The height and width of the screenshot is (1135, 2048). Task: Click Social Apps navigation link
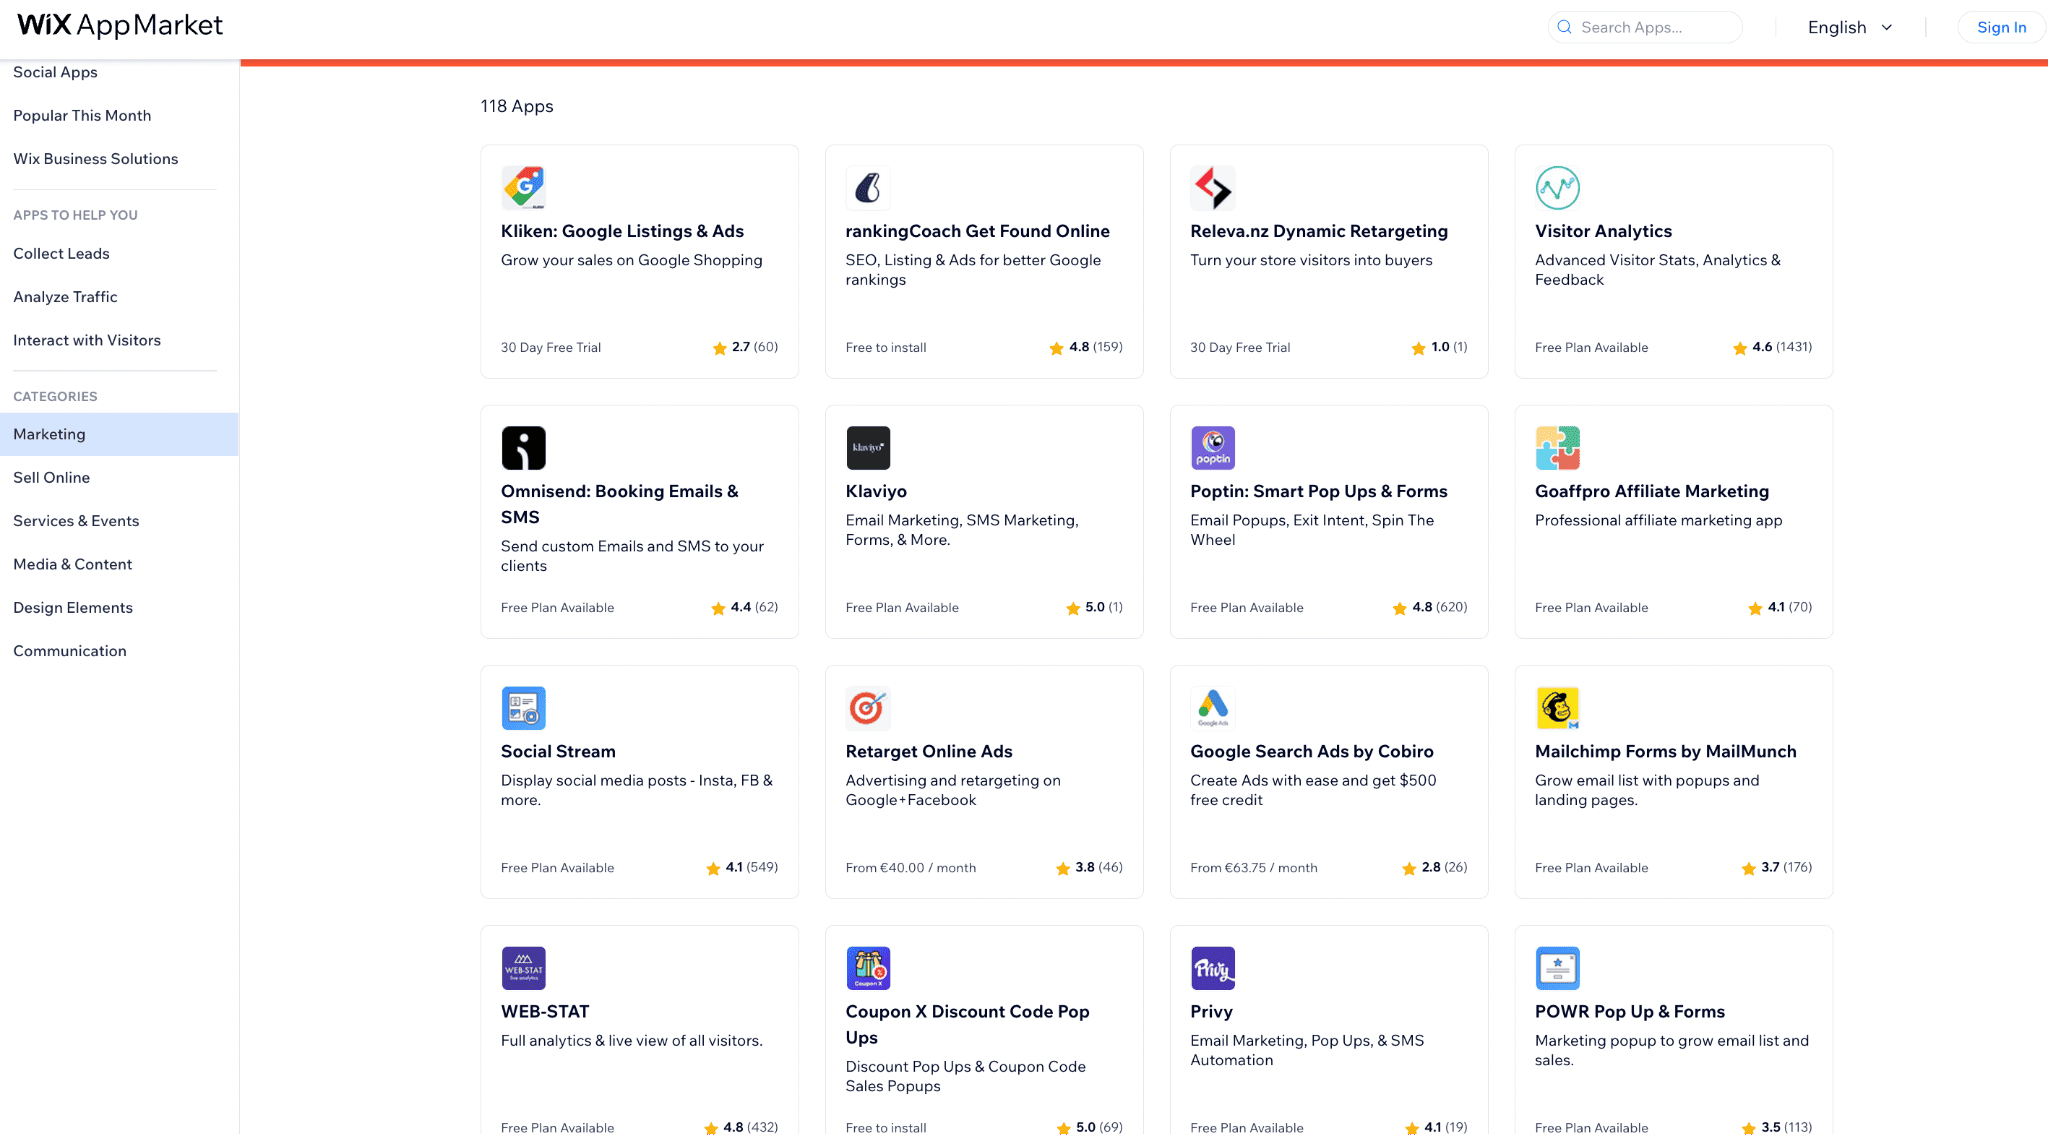54,71
